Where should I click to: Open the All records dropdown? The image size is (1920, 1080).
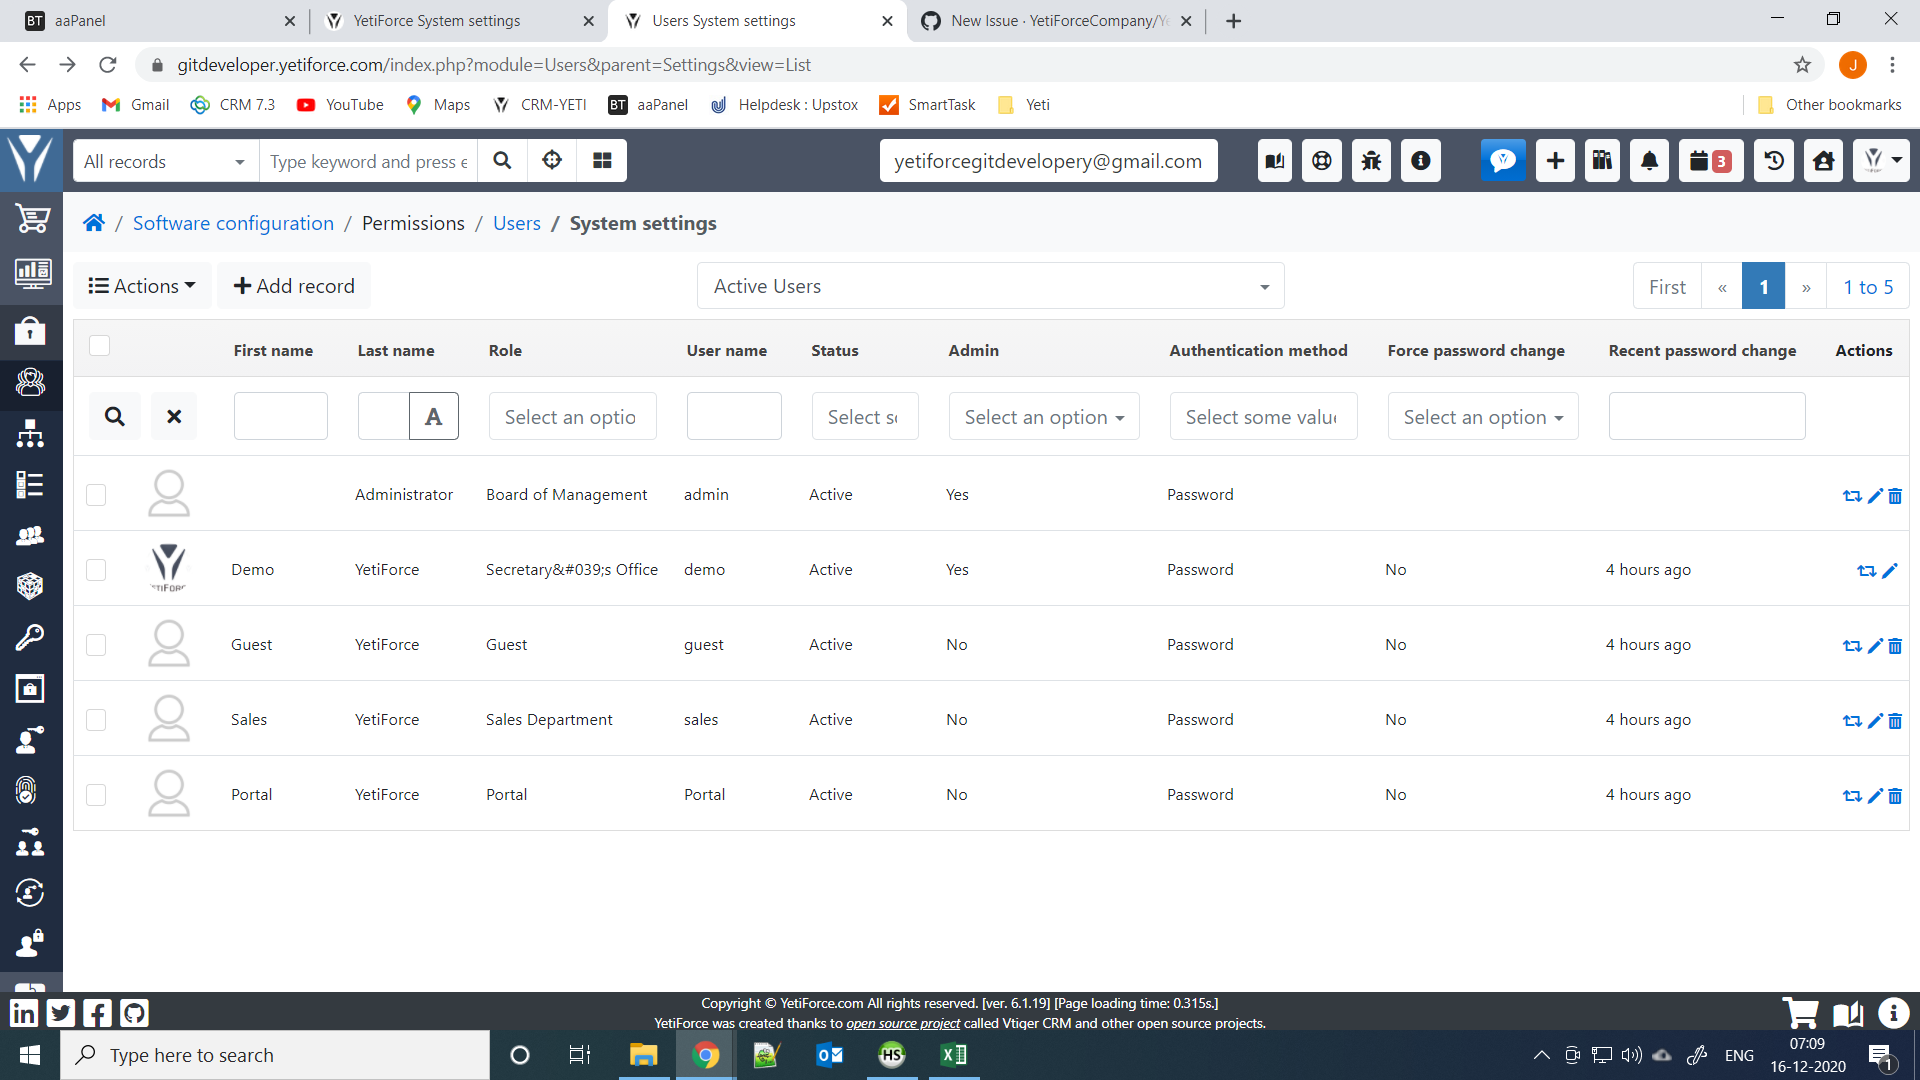click(x=166, y=161)
